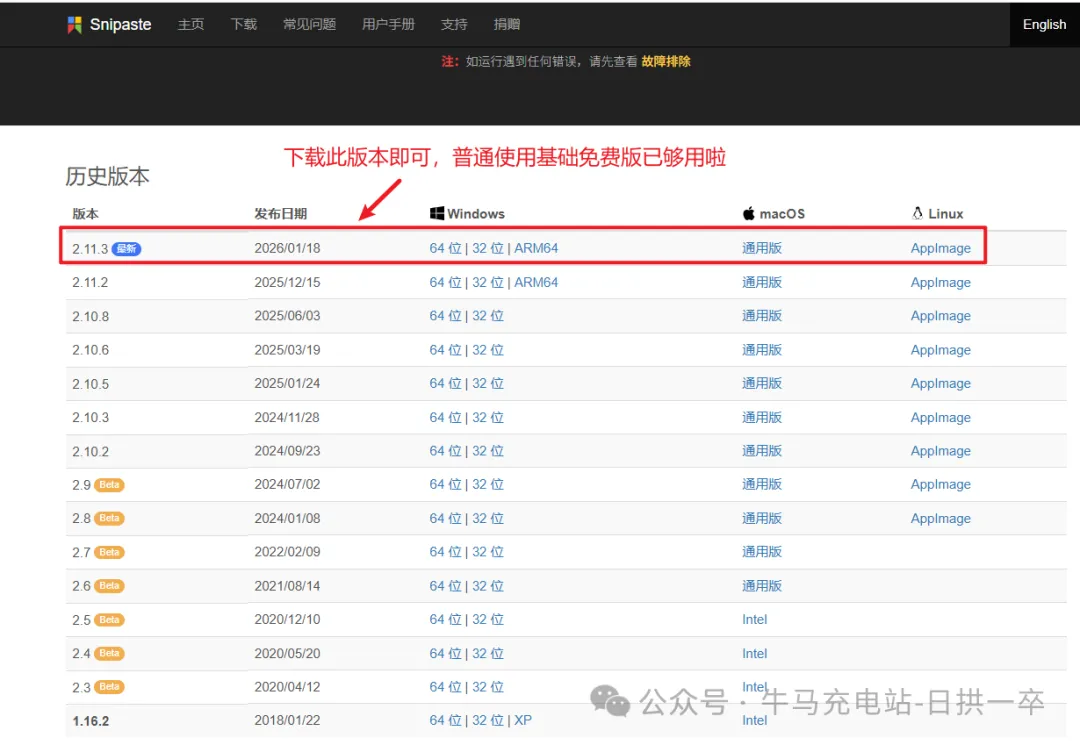
Task: Download 2.8 Beta Linux AppImage
Action: pos(940,518)
